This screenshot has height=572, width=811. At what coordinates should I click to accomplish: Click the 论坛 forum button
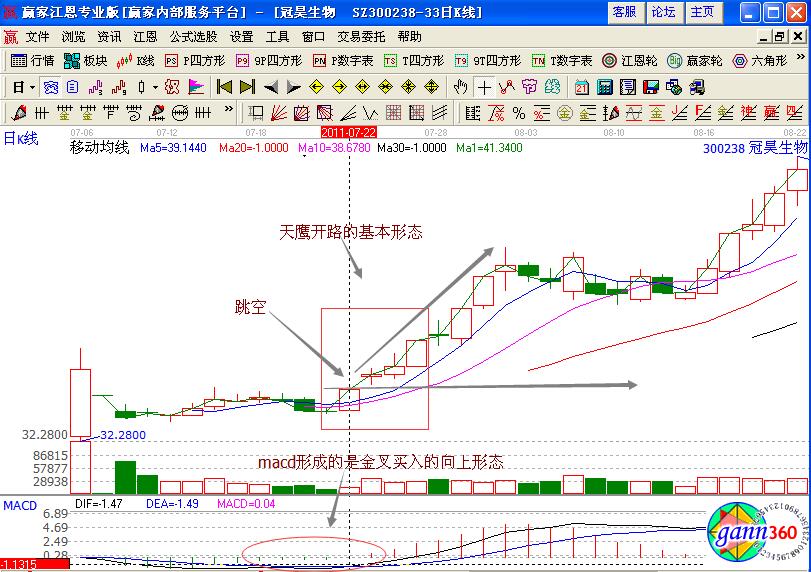pos(663,12)
